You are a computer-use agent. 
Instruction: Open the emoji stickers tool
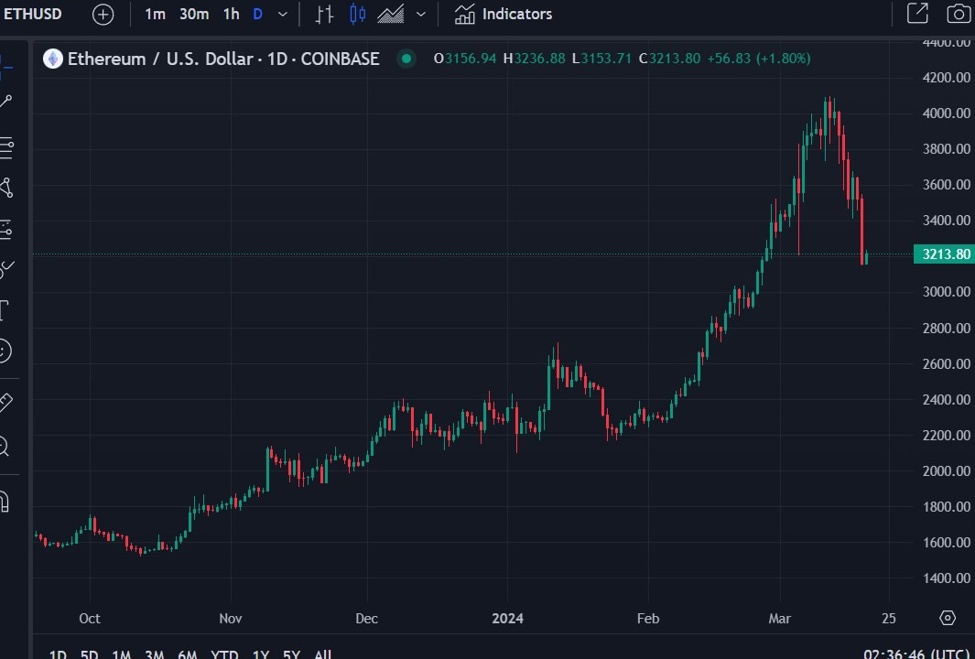(10, 352)
